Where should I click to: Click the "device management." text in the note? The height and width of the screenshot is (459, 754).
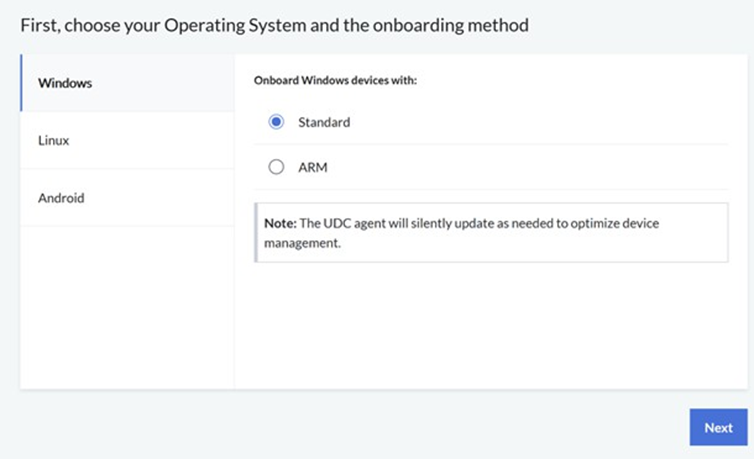click(303, 242)
